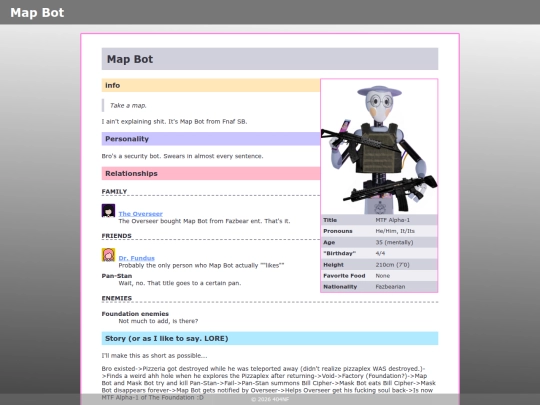The width and height of the screenshot is (540, 405).
Task: Click the 210cm height value
Action: click(392, 265)
